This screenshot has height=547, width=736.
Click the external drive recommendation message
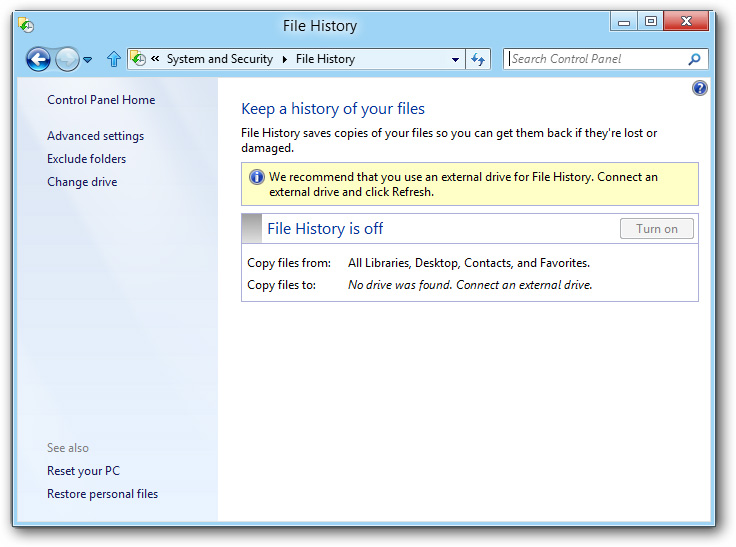463,185
